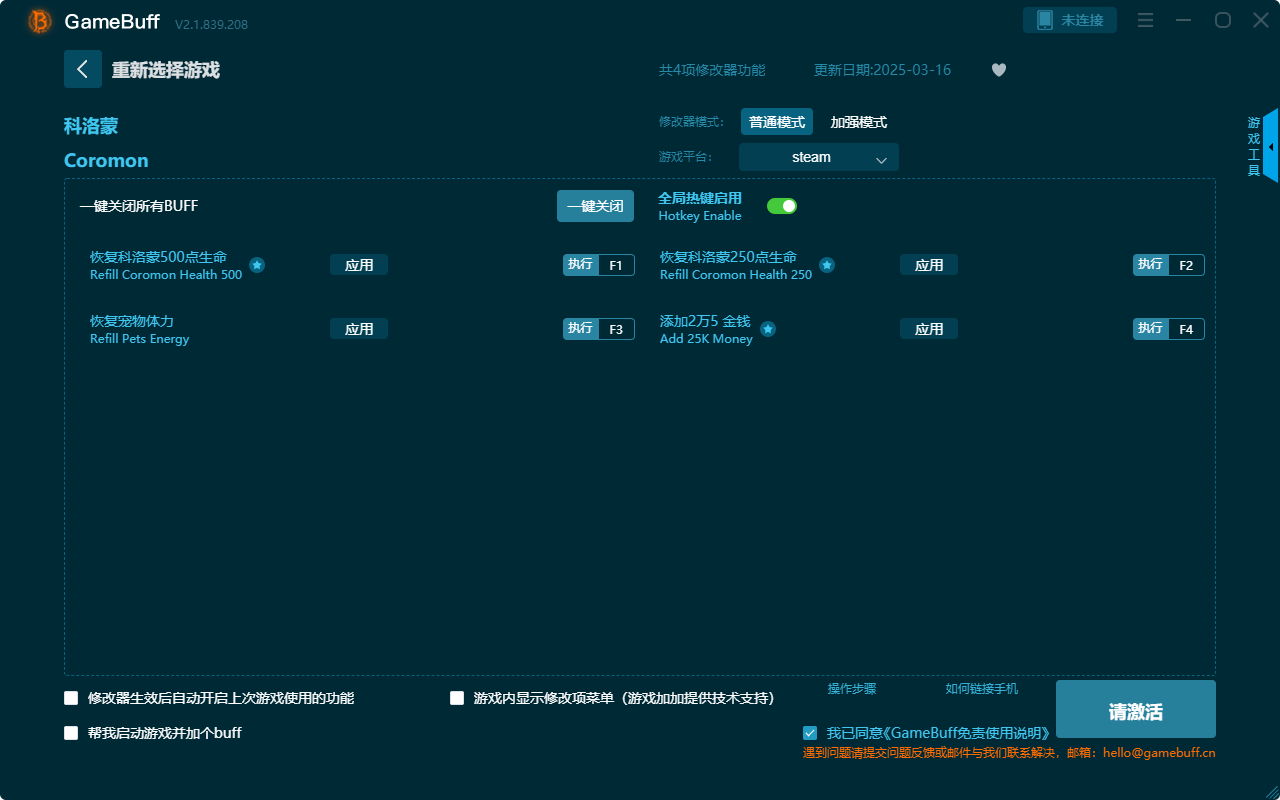Open the 如何链接手机 link
This screenshot has height=800, width=1280.
(980, 689)
